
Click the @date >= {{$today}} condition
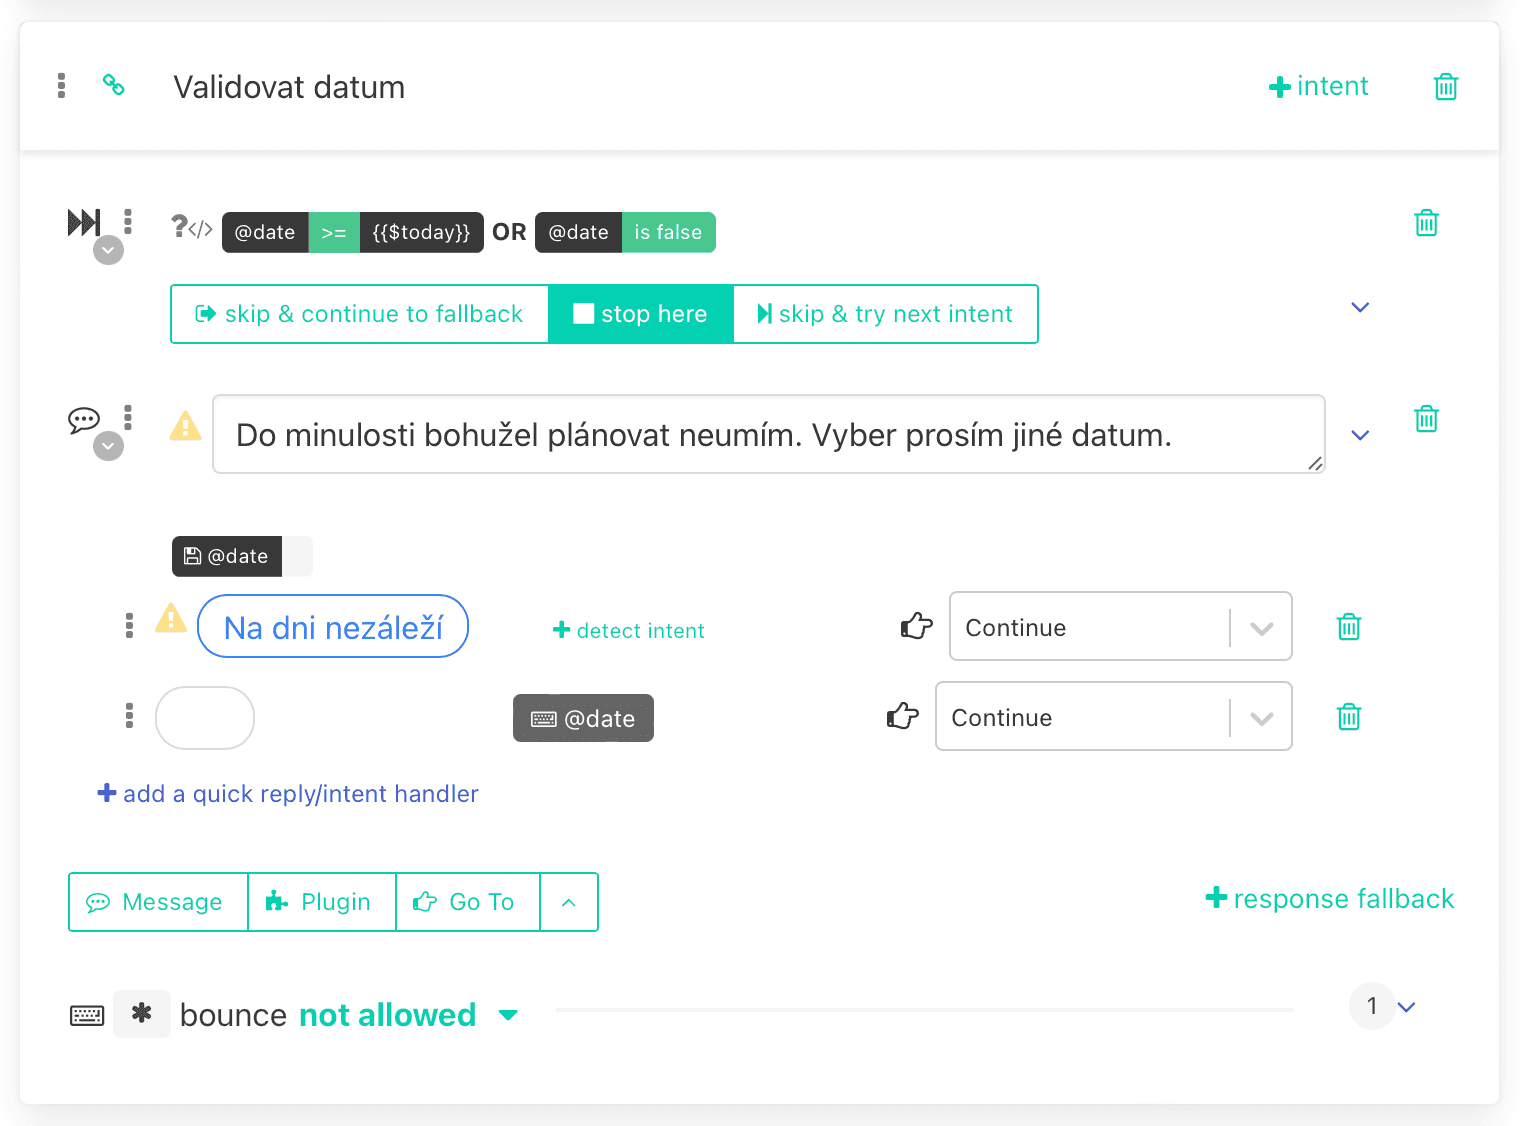click(353, 232)
